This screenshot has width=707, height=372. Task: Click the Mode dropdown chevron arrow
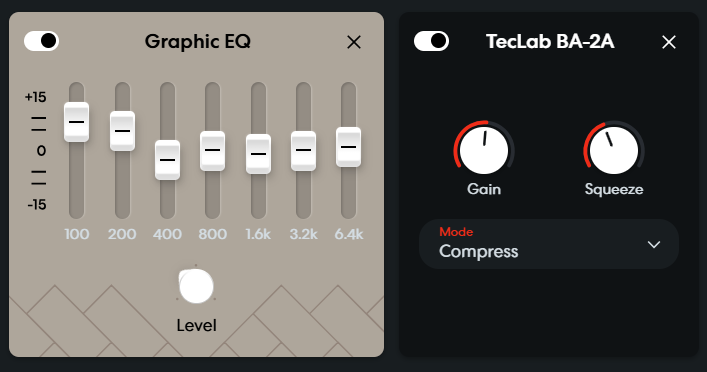point(654,244)
